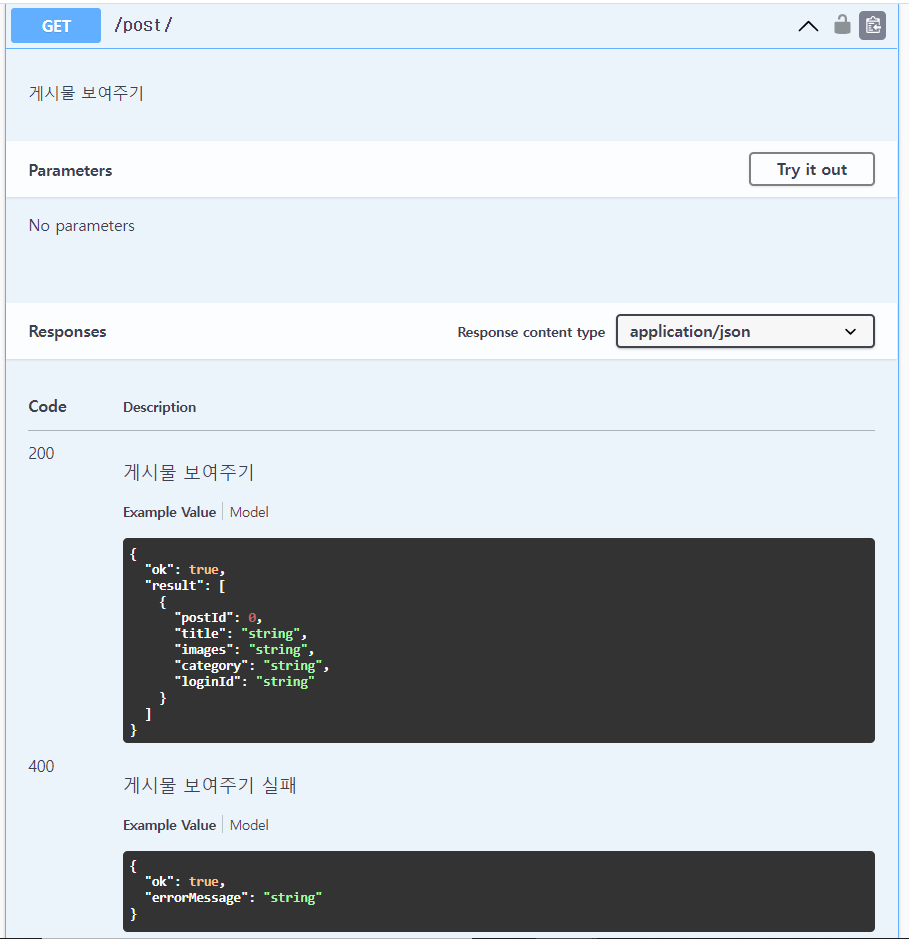Click the "title": "string" line
This screenshot has height=939, width=909.
(241, 634)
